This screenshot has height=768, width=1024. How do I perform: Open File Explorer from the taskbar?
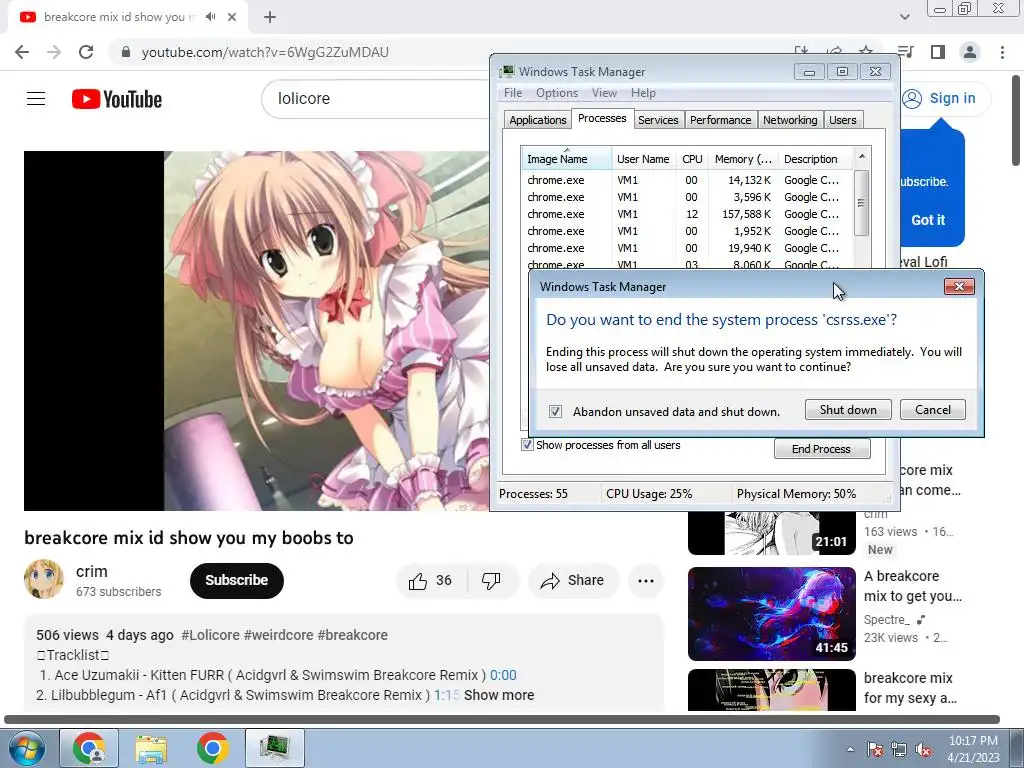pos(151,748)
